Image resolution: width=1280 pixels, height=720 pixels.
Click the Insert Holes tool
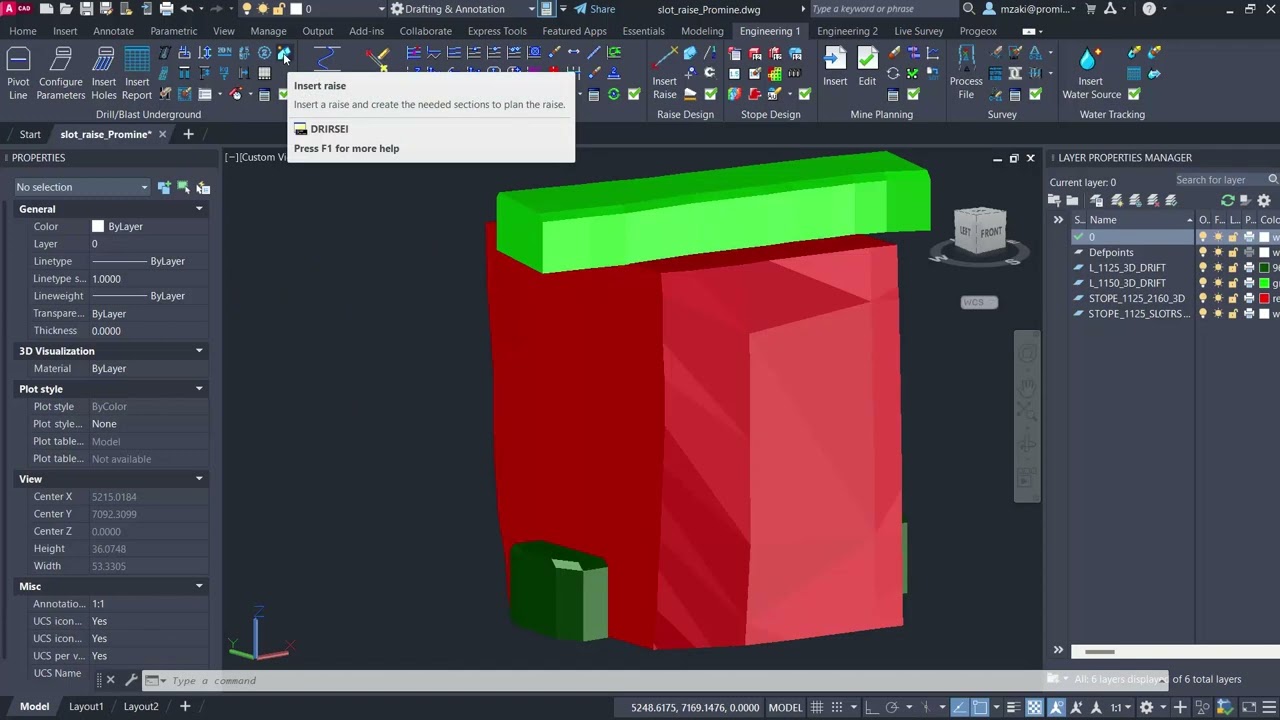[x=104, y=73]
